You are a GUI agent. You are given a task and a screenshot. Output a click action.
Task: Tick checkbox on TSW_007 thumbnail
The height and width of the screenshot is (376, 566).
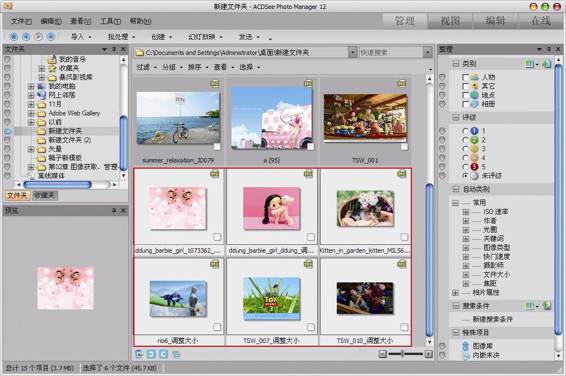pos(310,327)
